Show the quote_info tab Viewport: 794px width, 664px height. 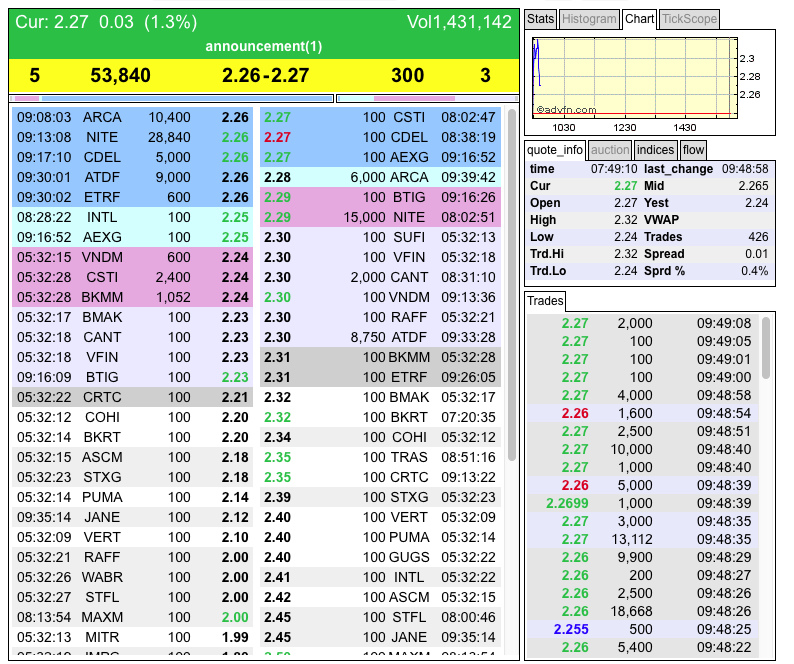(x=556, y=150)
